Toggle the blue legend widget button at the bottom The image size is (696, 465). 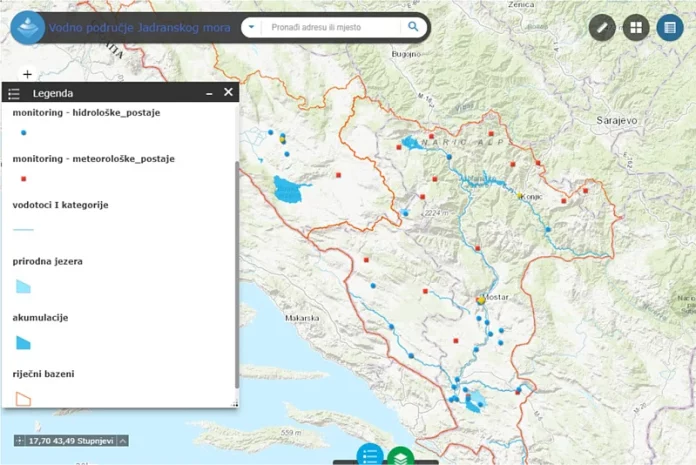click(370, 456)
